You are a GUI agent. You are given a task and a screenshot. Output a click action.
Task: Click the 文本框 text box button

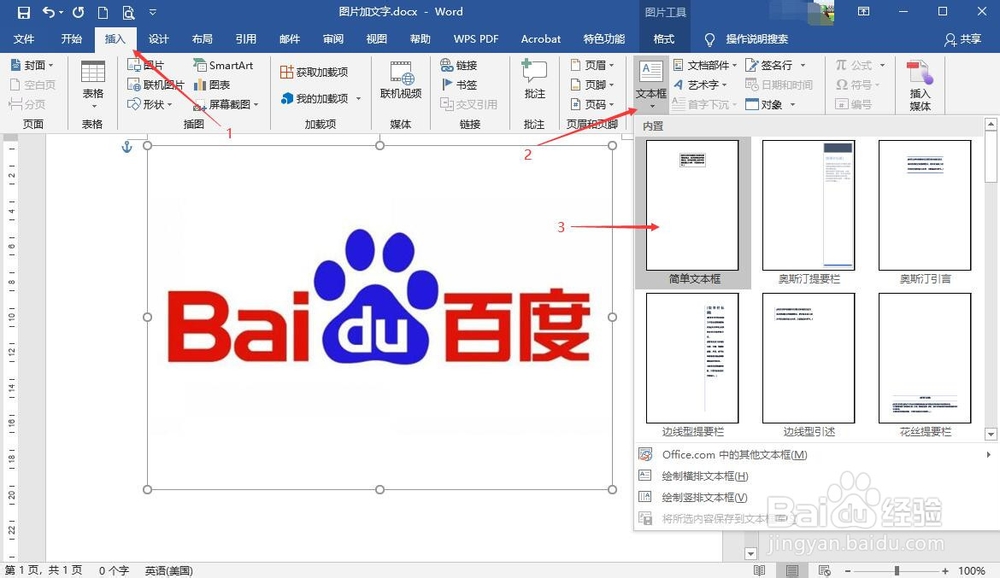(x=651, y=85)
